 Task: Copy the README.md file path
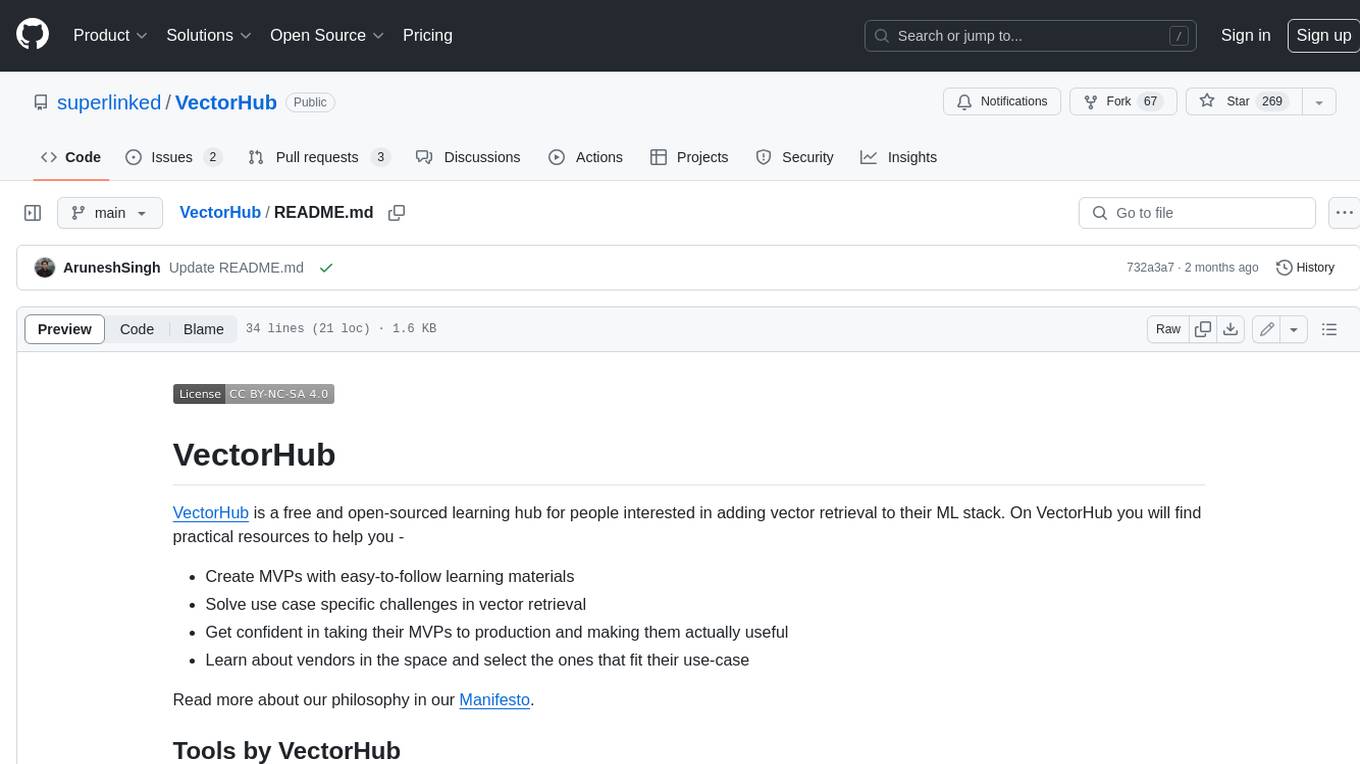tap(397, 213)
